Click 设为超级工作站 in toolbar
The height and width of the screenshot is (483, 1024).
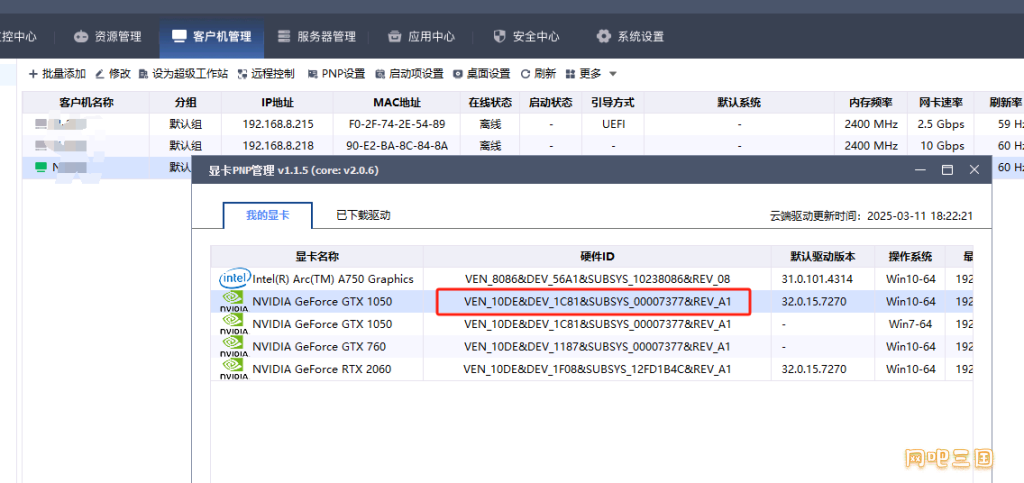[184, 74]
